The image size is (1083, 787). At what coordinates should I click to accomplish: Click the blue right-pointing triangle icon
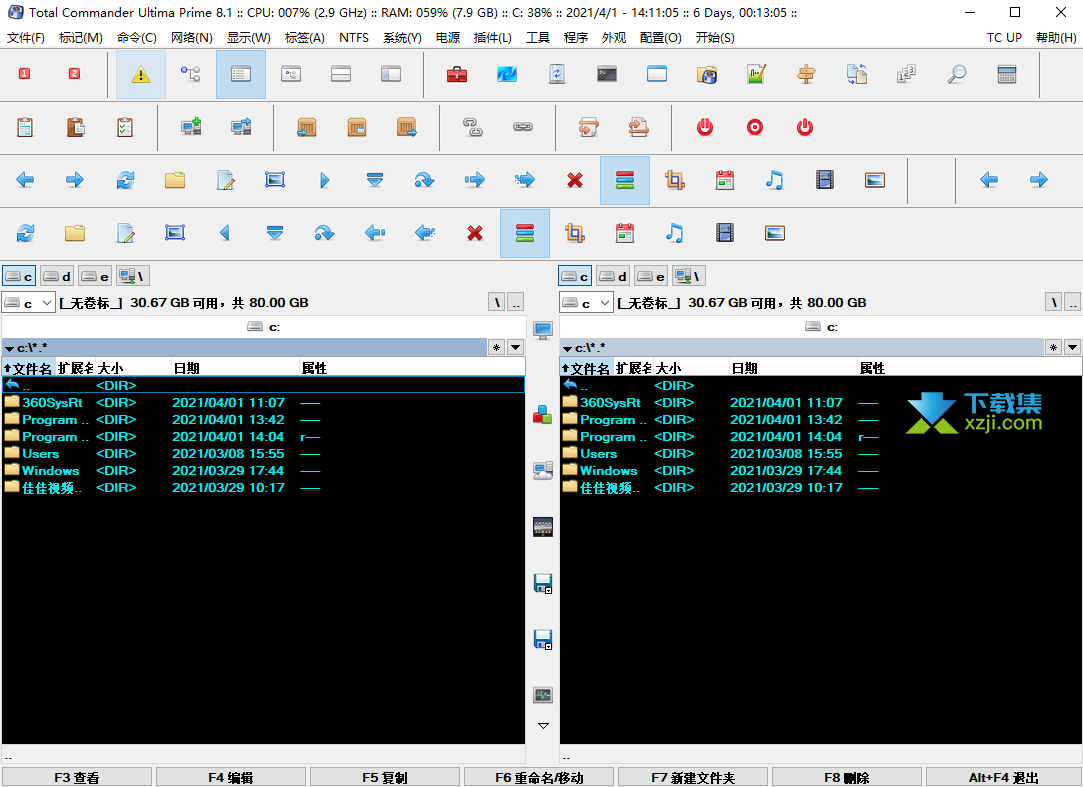325,180
